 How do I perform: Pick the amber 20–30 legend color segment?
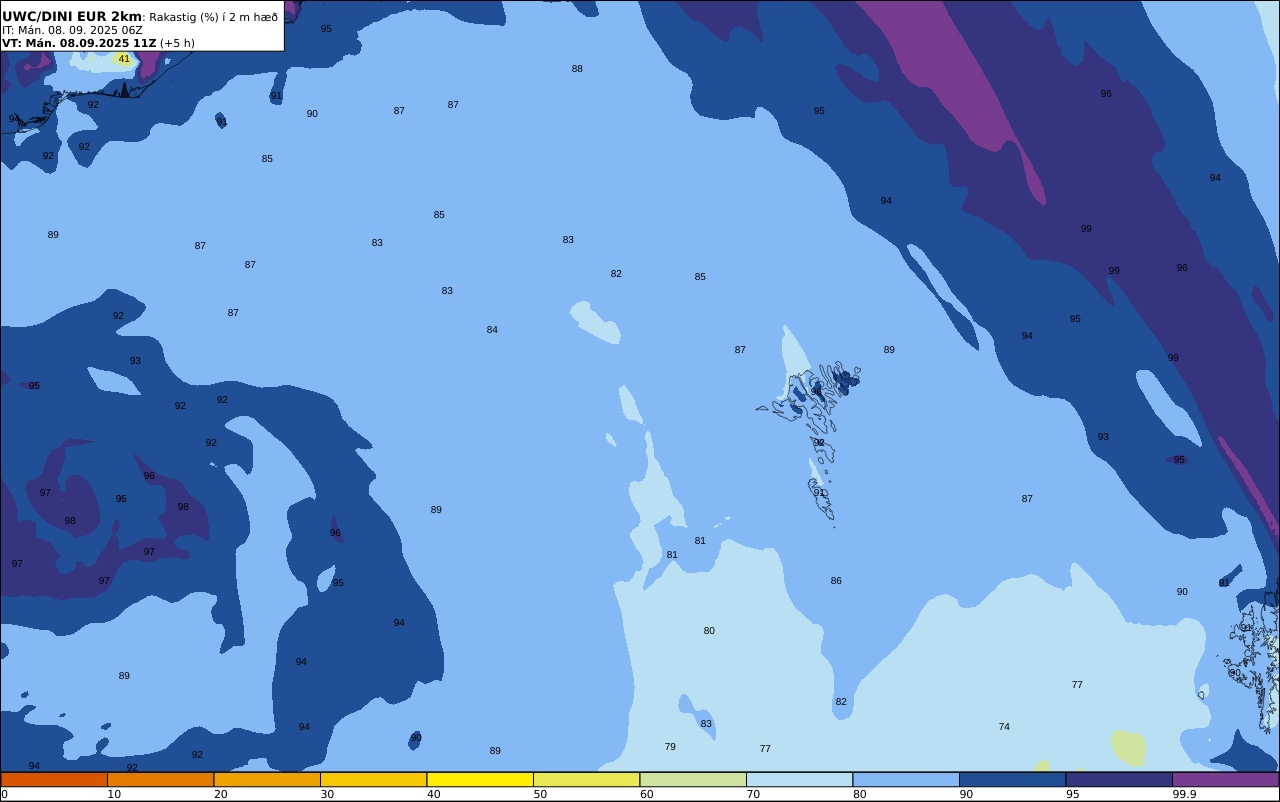[x=267, y=779]
